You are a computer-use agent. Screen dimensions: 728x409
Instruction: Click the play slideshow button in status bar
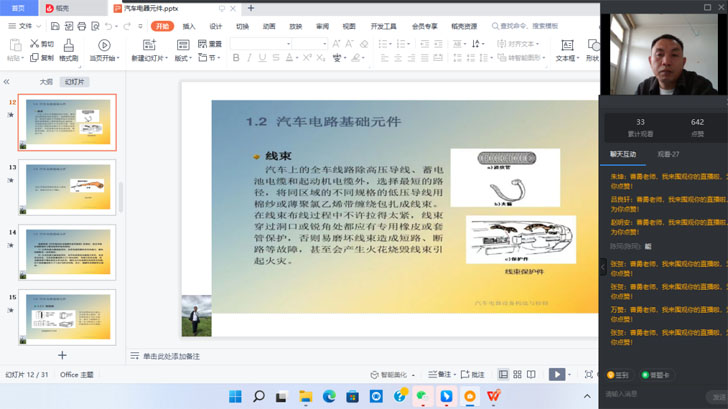click(x=557, y=375)
